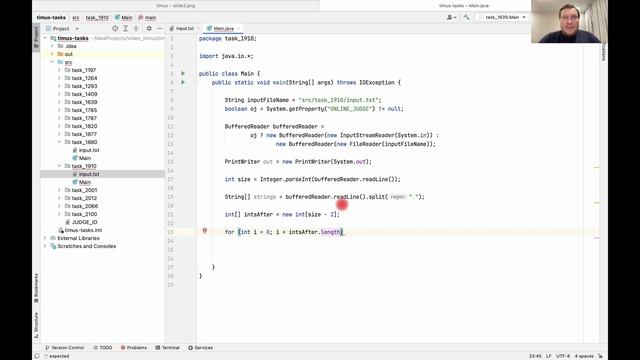Collapse the timus-tasks root folder
Viewport: 640px width, 360px height.
(x=45, y=38)
